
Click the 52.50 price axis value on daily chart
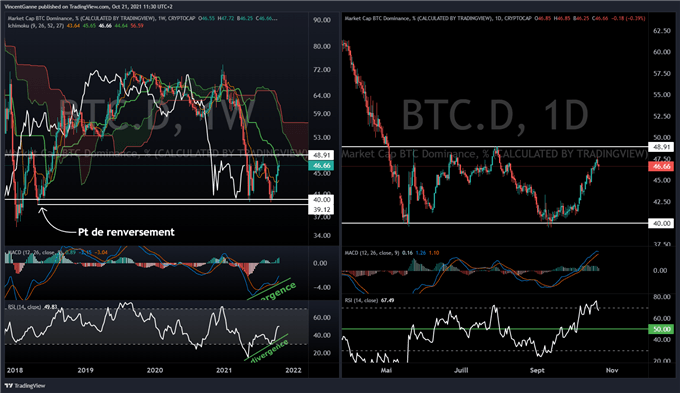[662, 116]
